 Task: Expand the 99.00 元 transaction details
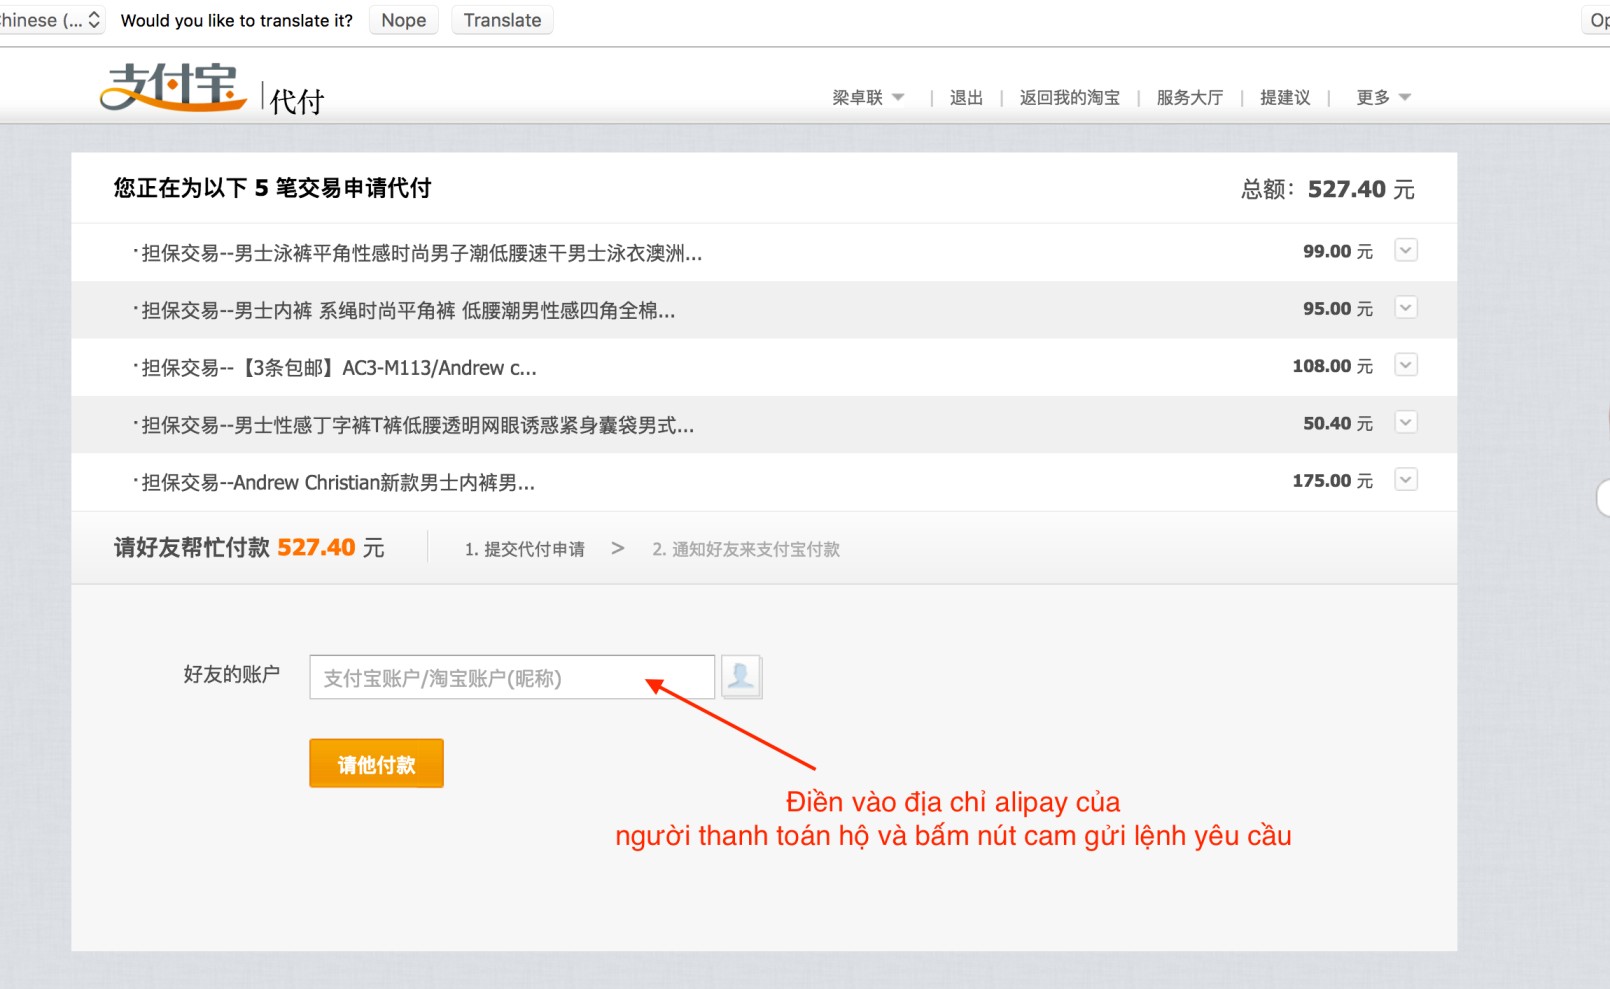coord(1405,250)
